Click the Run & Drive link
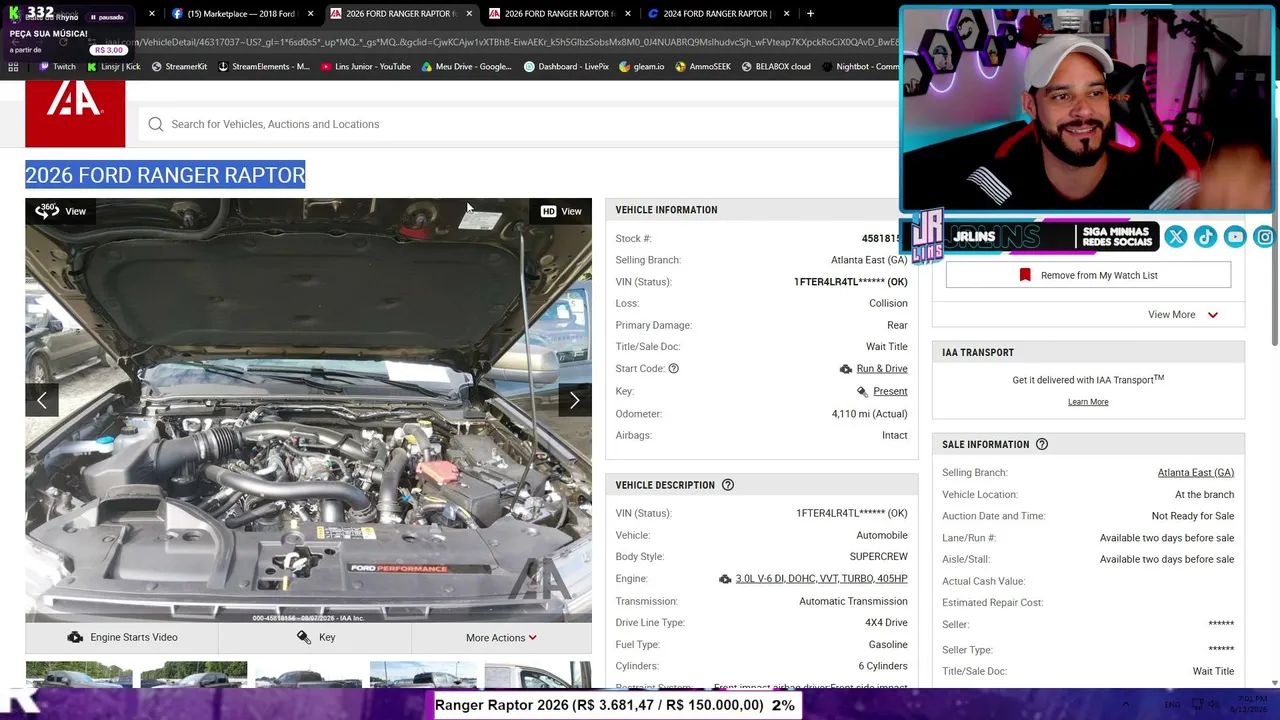1280x720 pixels. (x=882, y=369)
